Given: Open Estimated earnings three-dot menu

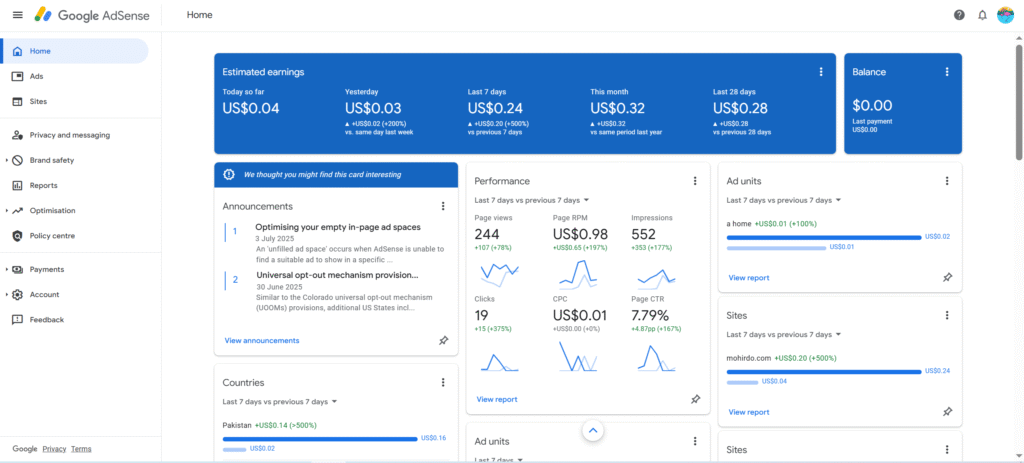Looking at the screenshot, I should click(821, 72).
